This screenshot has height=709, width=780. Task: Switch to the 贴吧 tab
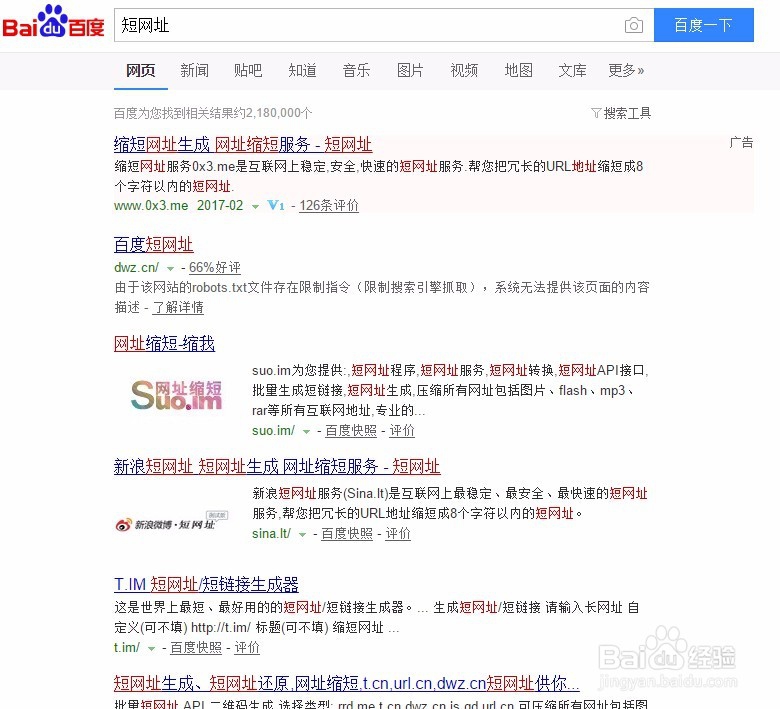[248, 71]
